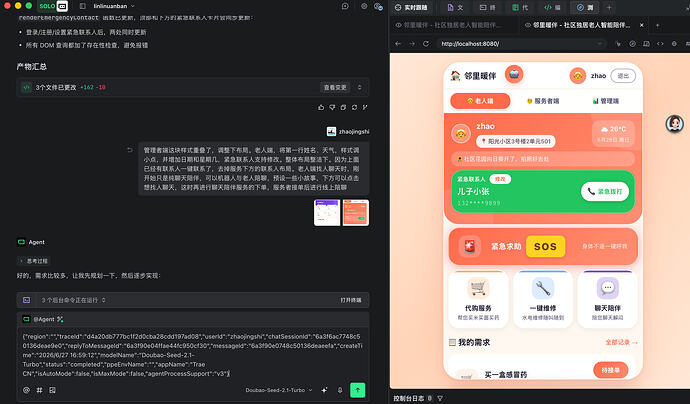Click the 查看变更 button
The height and width of the screenshot is (404, 690).
tap(335, 88)
